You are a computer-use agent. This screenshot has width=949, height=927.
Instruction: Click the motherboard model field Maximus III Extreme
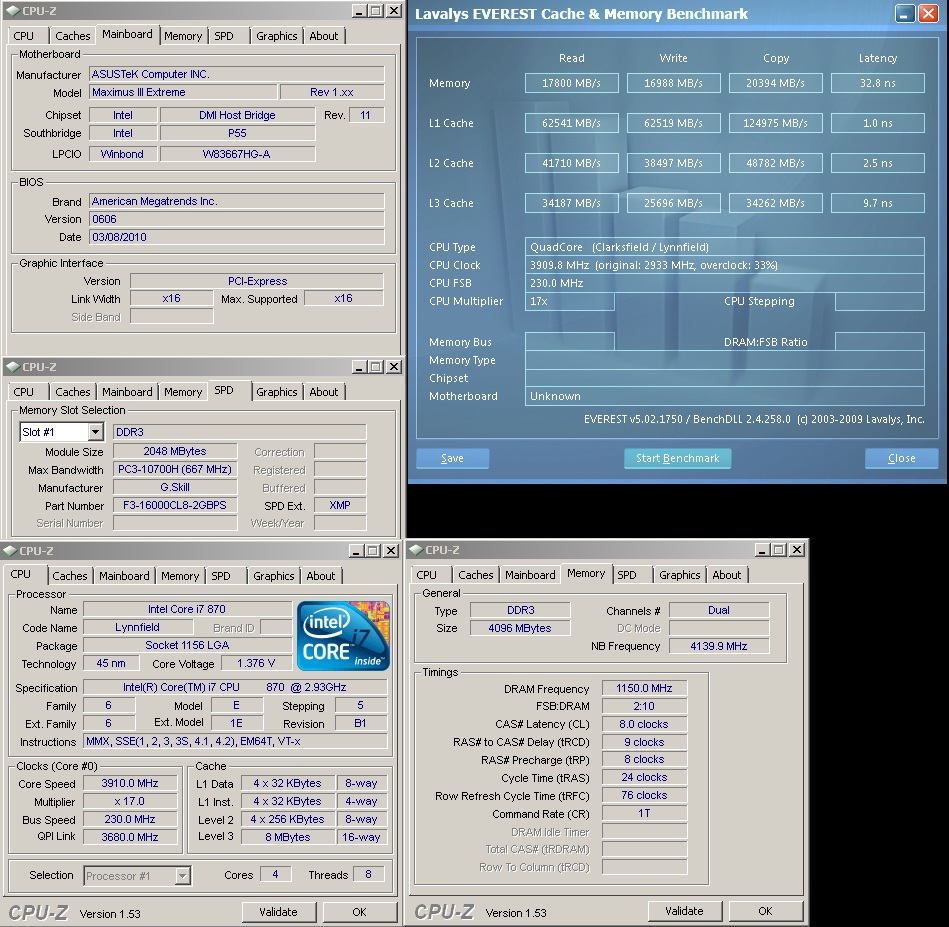tap(183, 92)
